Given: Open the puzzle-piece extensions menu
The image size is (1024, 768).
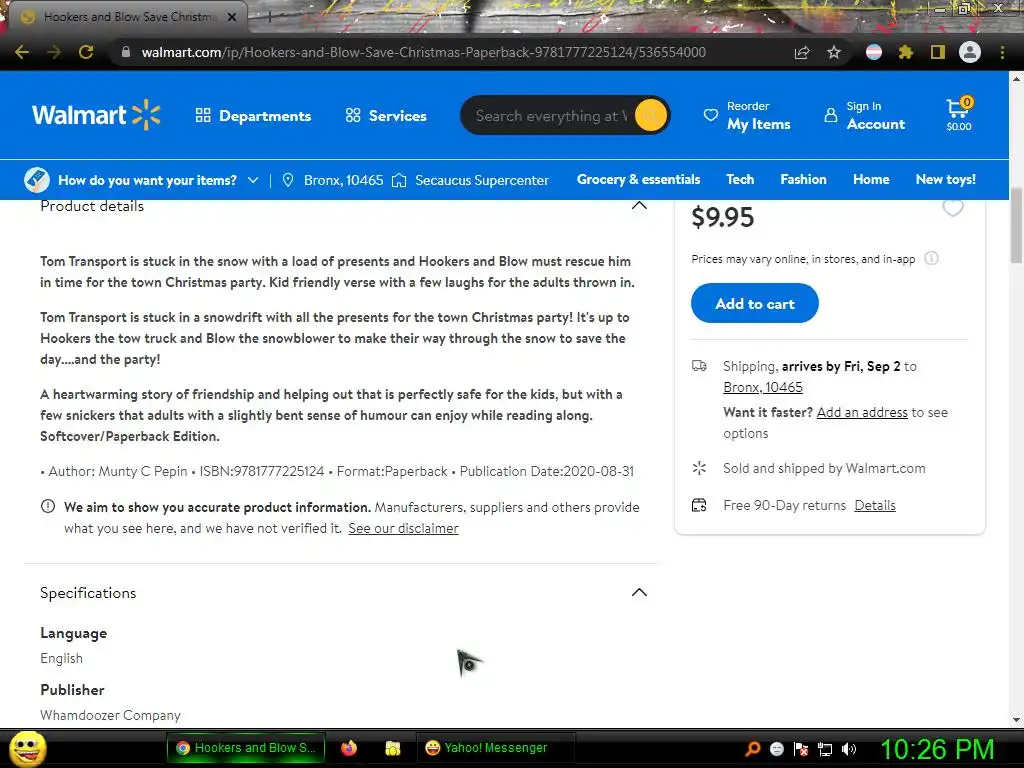Looking at the screenshot, I should (x=905, y=52).
